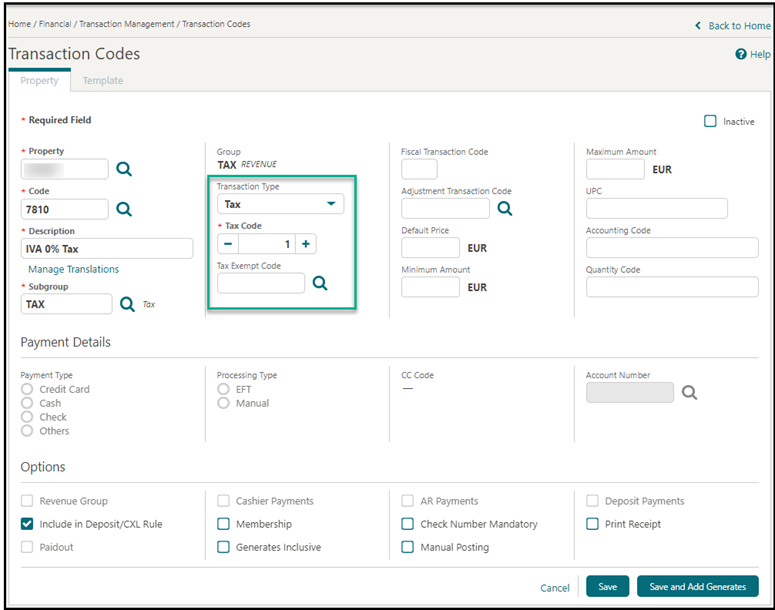
Task: Click the Save button
Action: tap(607, 586)
